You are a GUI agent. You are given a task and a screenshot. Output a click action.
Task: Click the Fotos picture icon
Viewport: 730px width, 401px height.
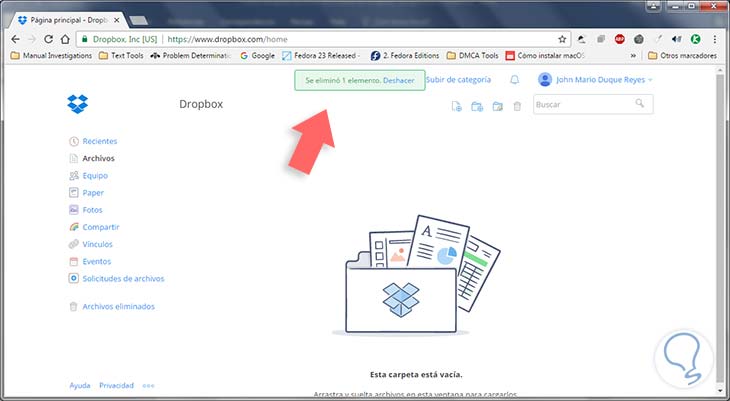[x=74, y=210]
